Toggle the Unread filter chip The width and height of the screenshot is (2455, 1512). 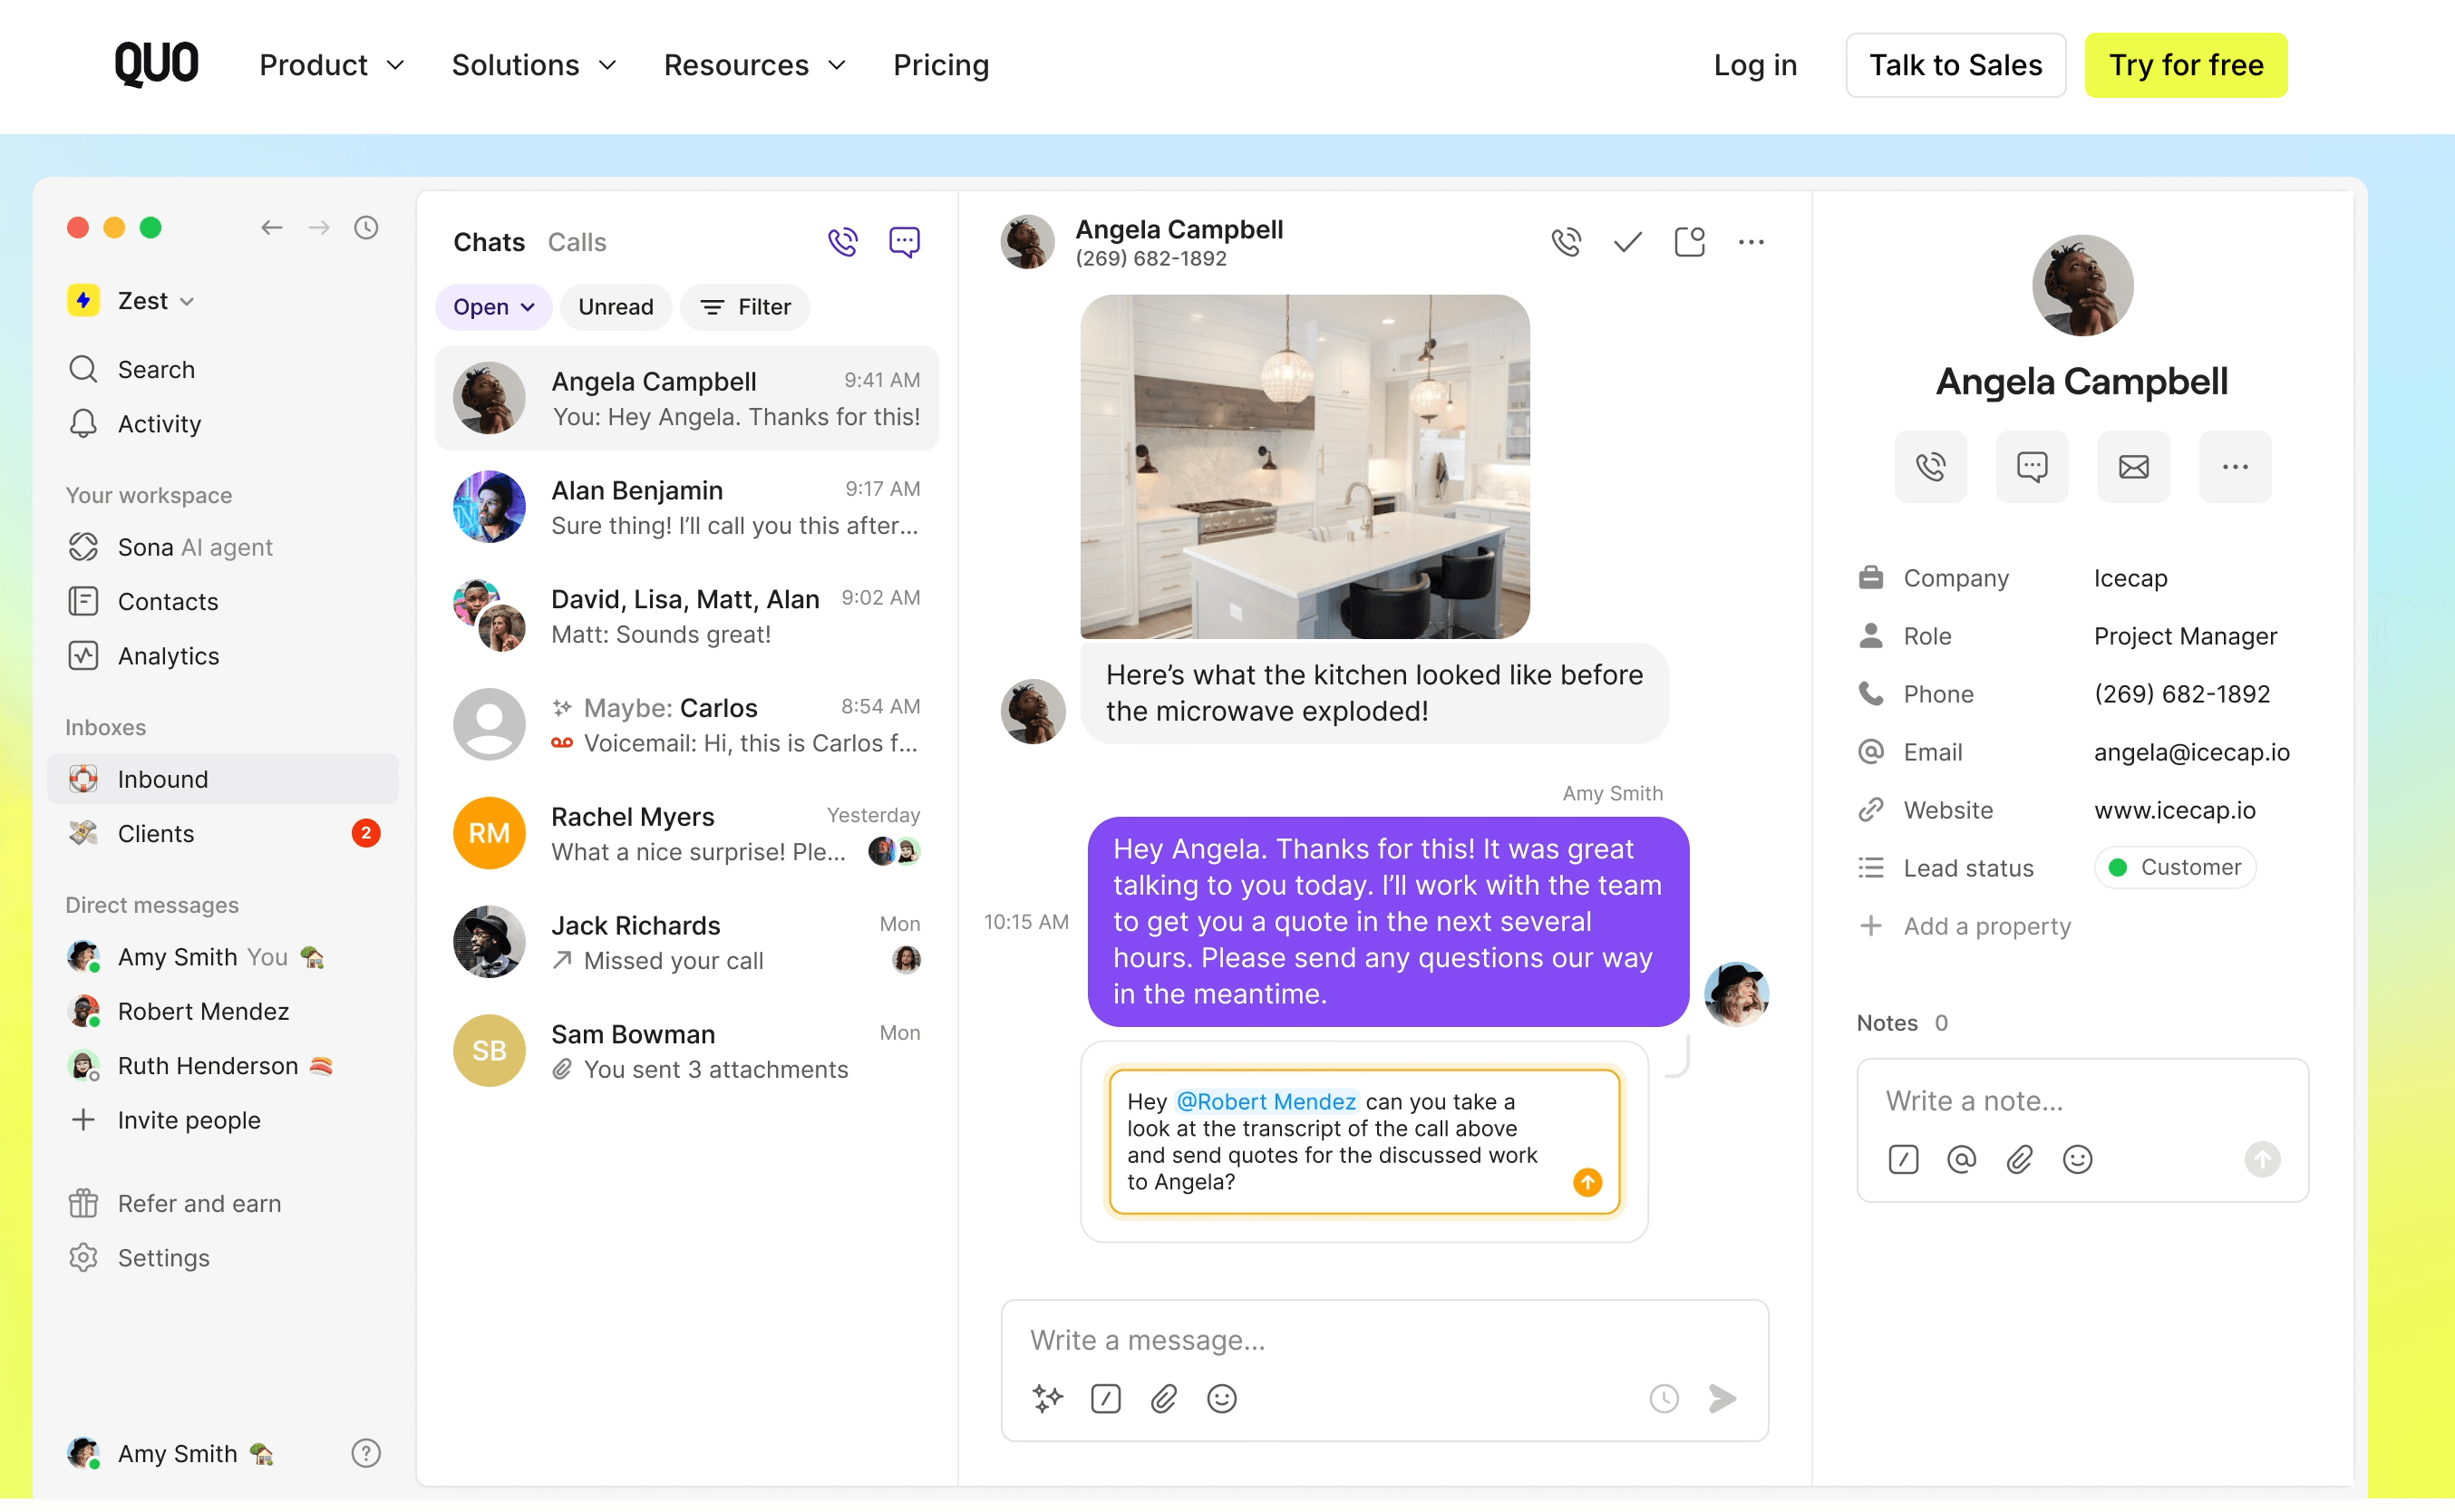pos(615,307)
